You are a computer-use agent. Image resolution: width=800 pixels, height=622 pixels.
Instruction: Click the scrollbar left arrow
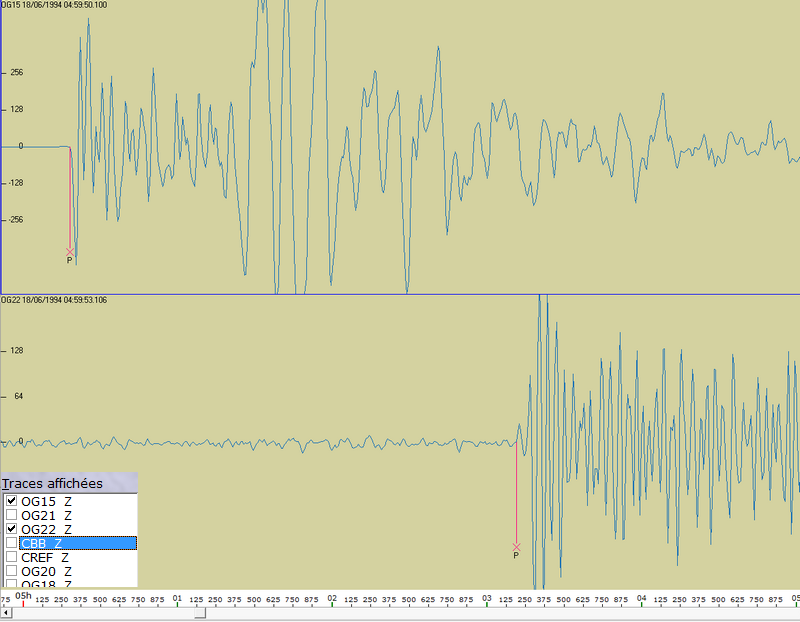(6, 611)
